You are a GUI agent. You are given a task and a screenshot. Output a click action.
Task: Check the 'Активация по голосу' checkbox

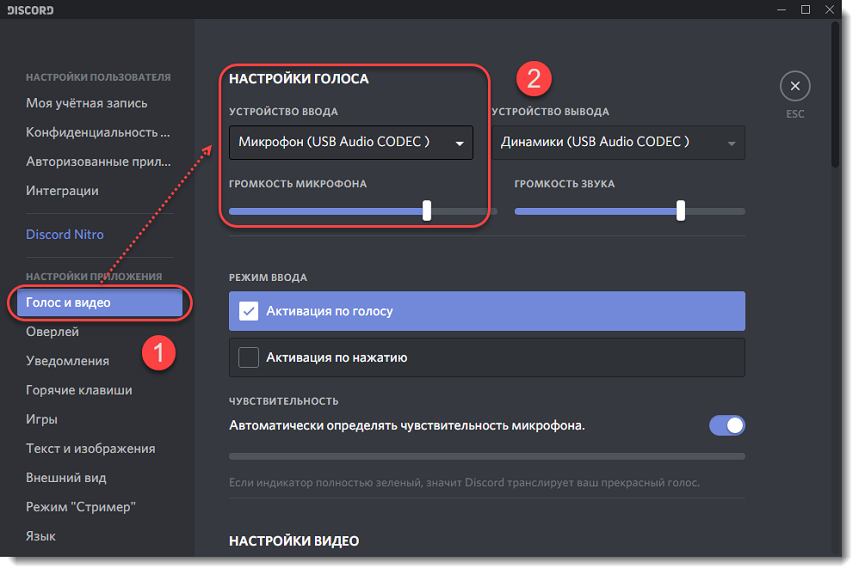(x=249, y=311)
